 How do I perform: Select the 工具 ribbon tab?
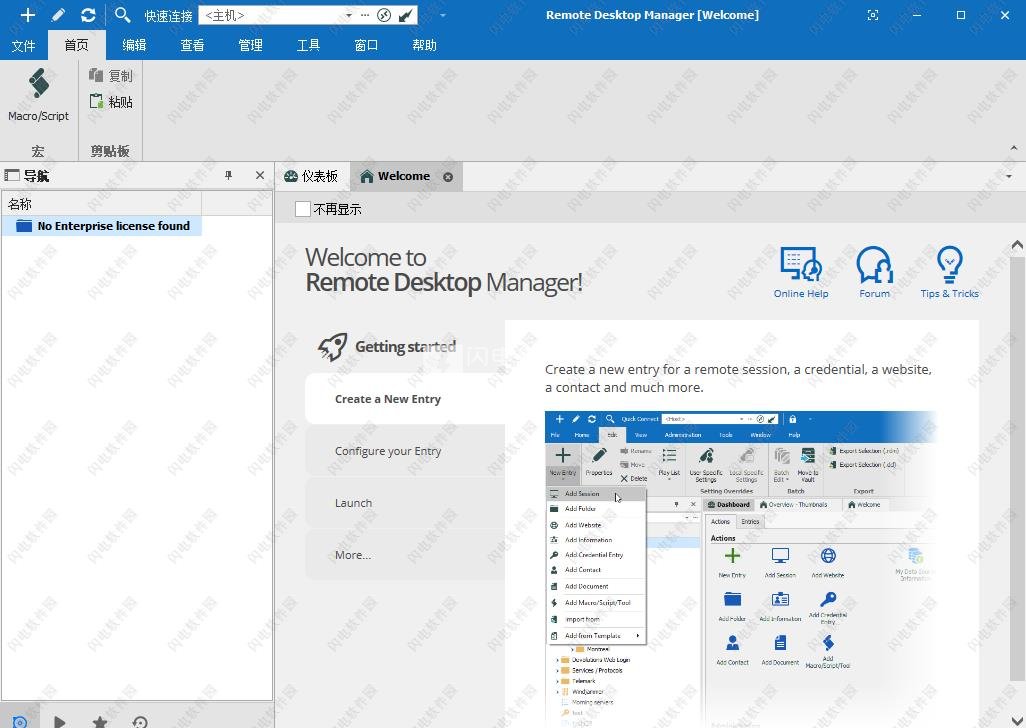tap(308, 45)
